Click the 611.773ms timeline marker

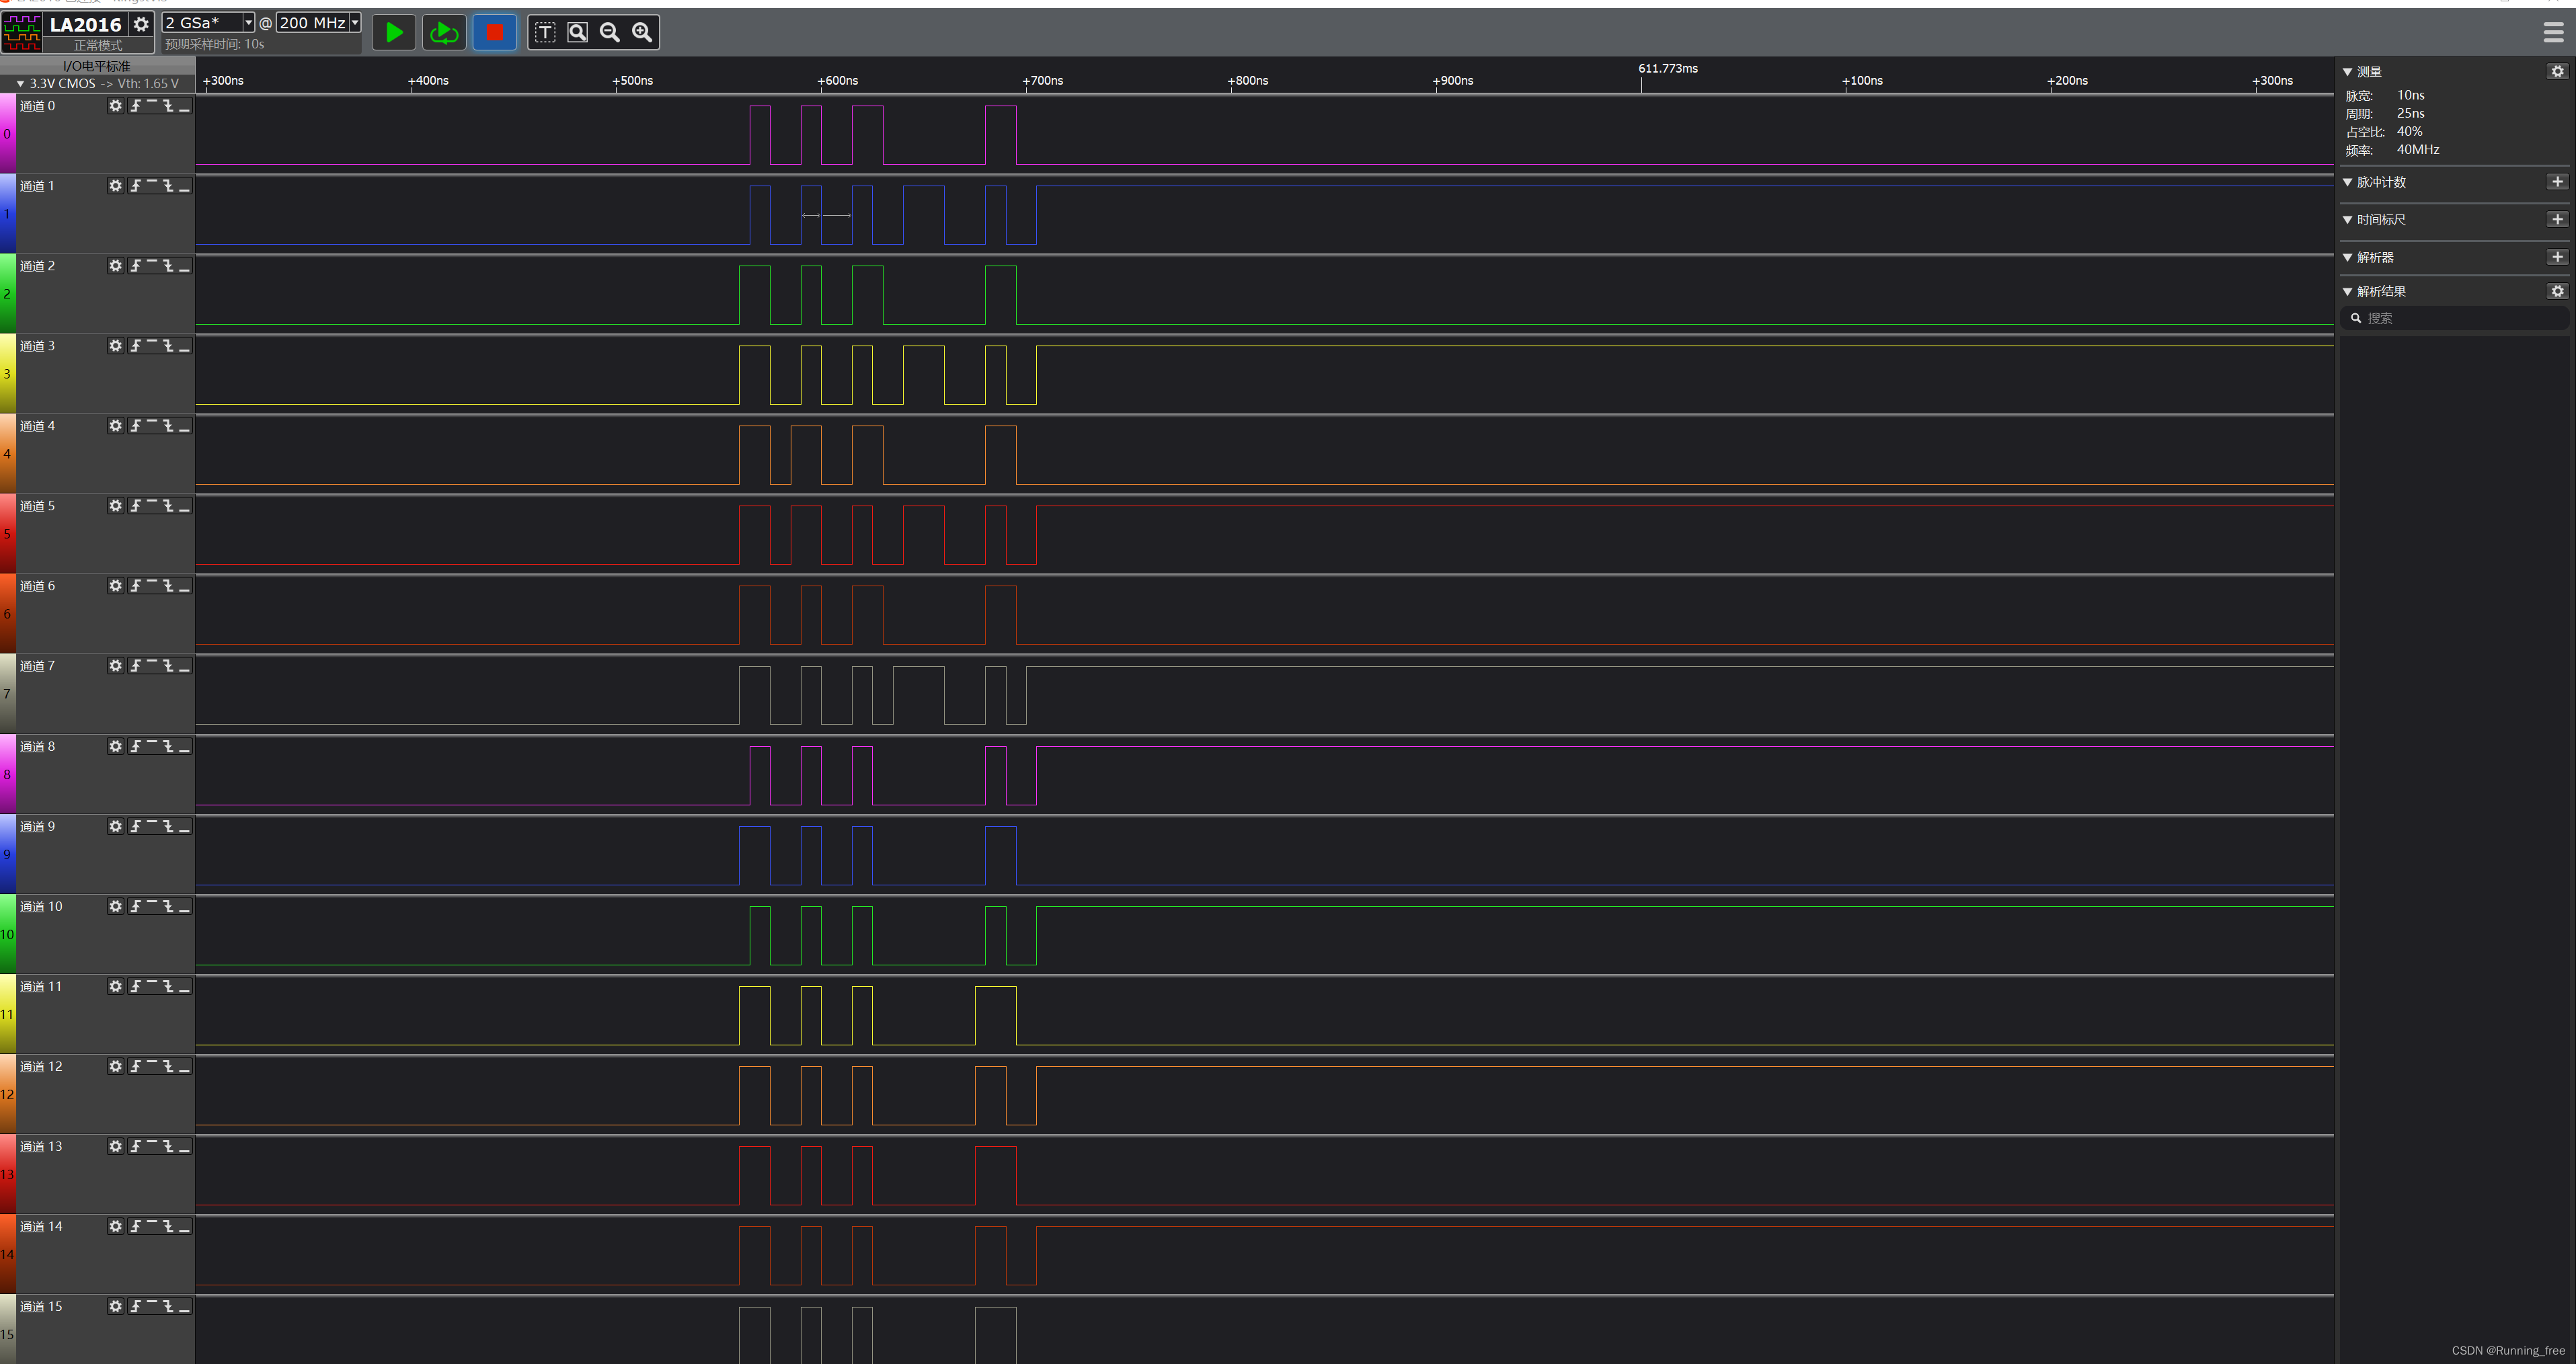click(x=1667, y=69)
